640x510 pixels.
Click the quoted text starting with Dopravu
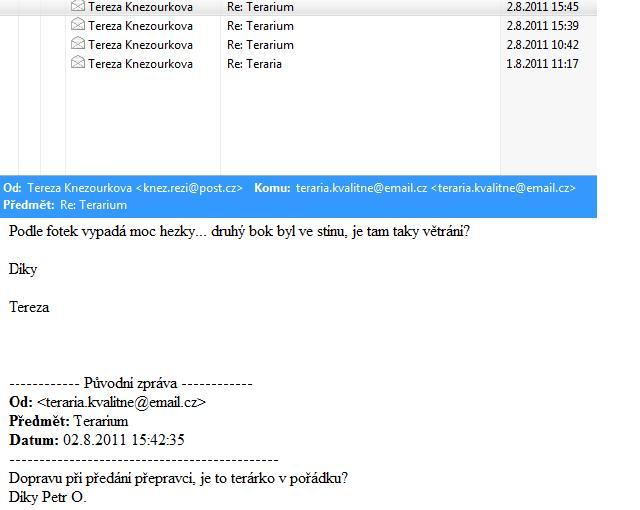(178, 478)
